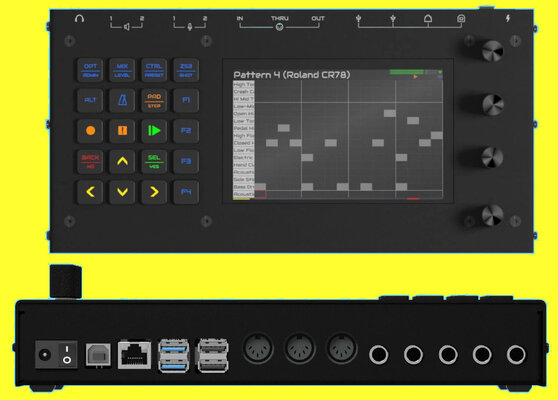Hit the orange record circle button
Viewport: 558px width, 400px height.
(90, 131)
